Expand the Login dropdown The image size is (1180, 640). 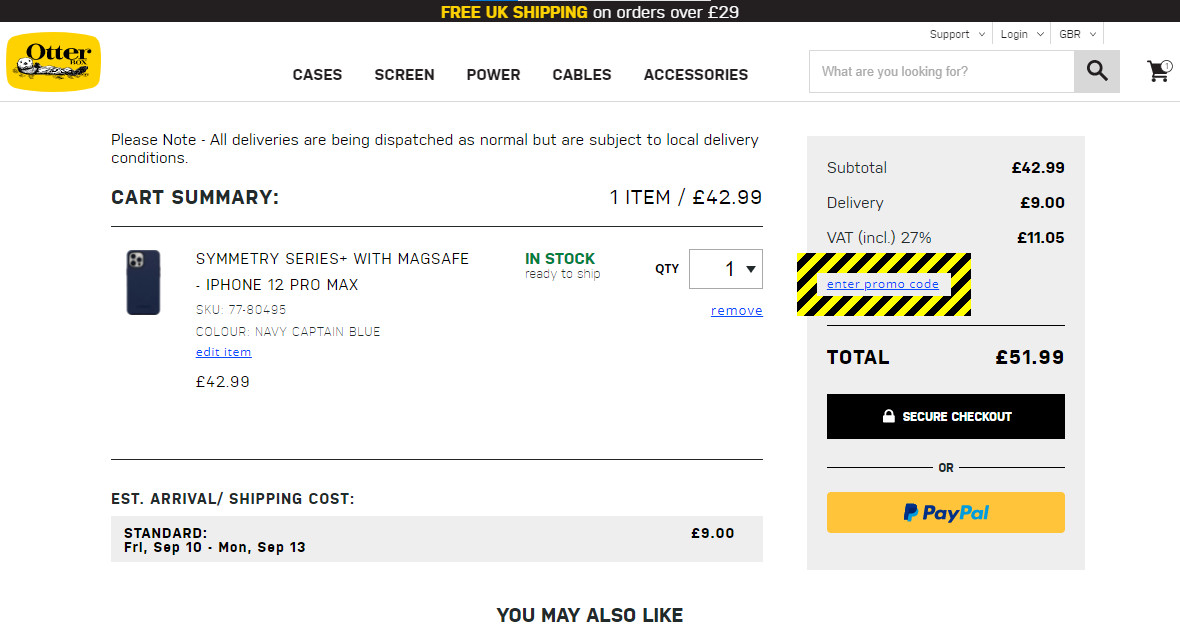click(x=1021, y=34)
